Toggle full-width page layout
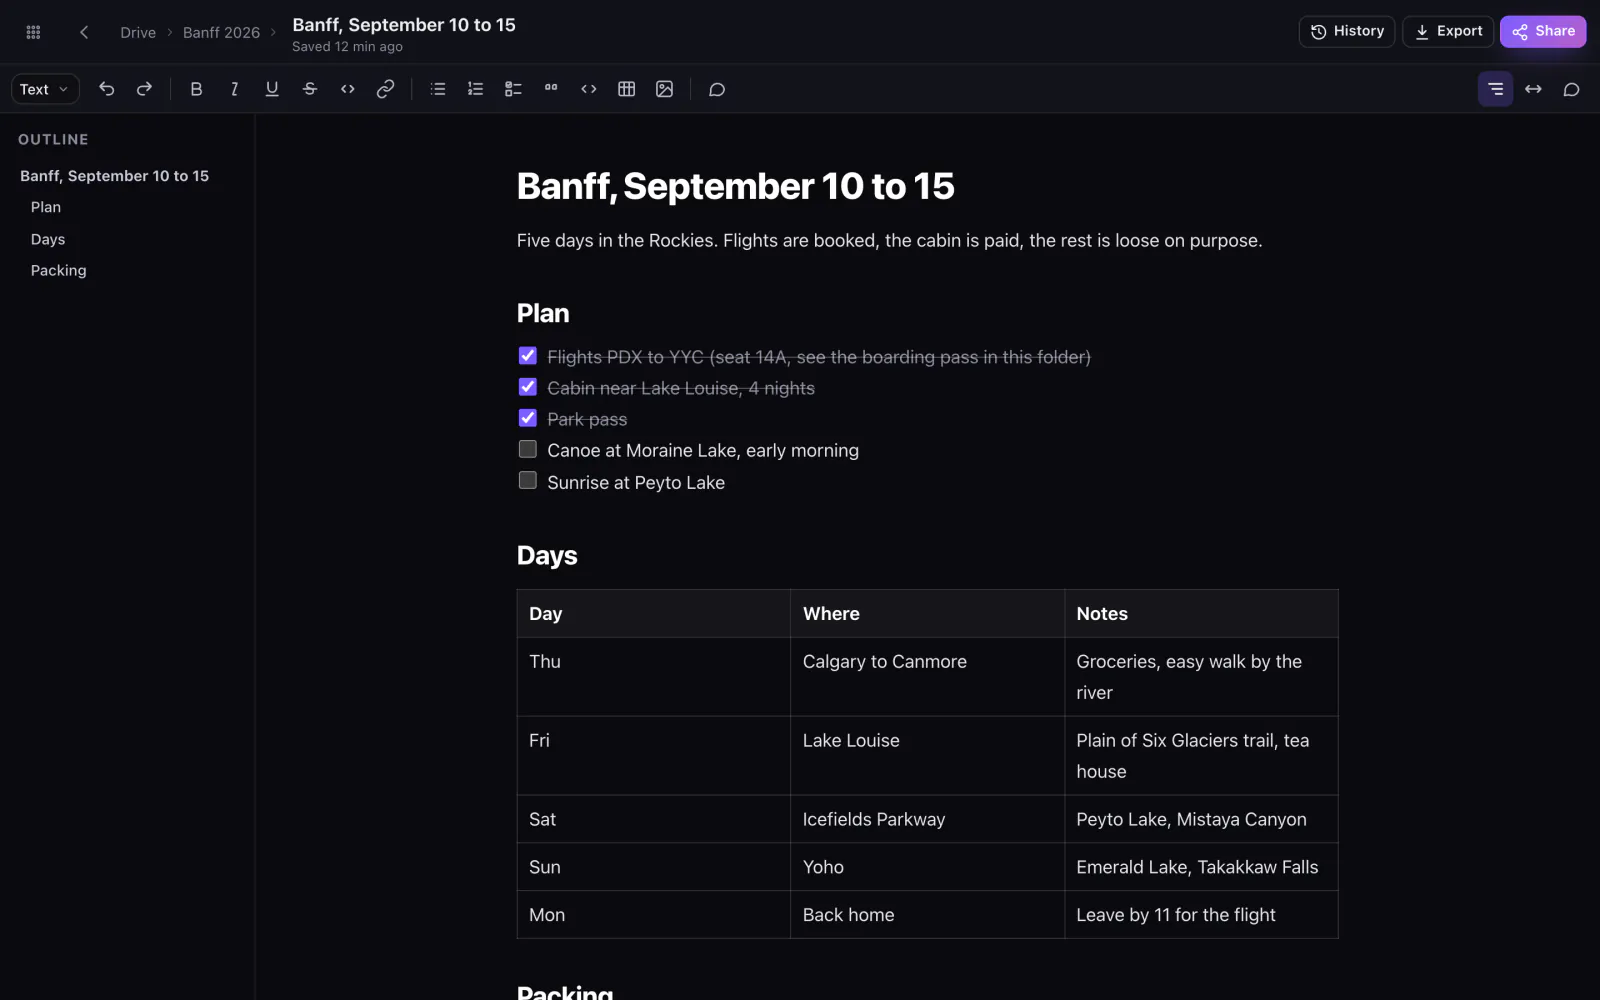The width and height of the screenshot is (1600, 1000). [1533, 89]
